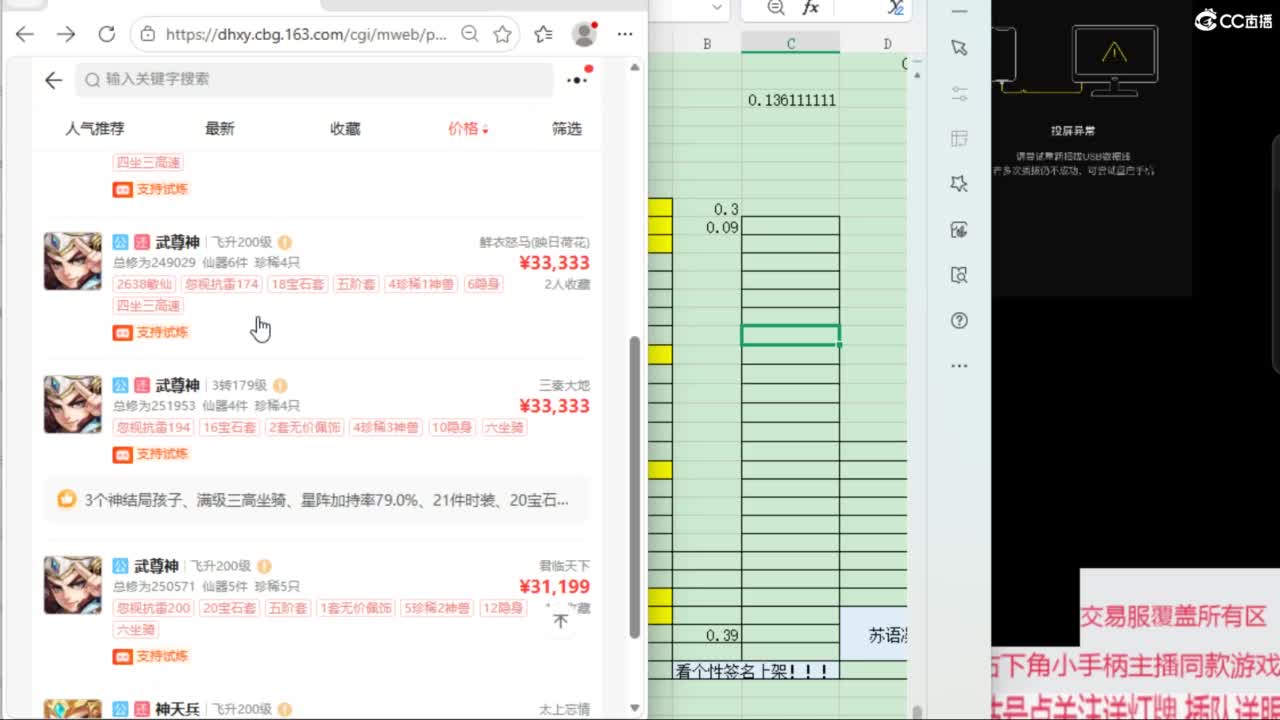1280x720 pixels.
Task: Click the web page vertical scrollbar thumb
Action: pyautogui.click(x=634, y=487)
